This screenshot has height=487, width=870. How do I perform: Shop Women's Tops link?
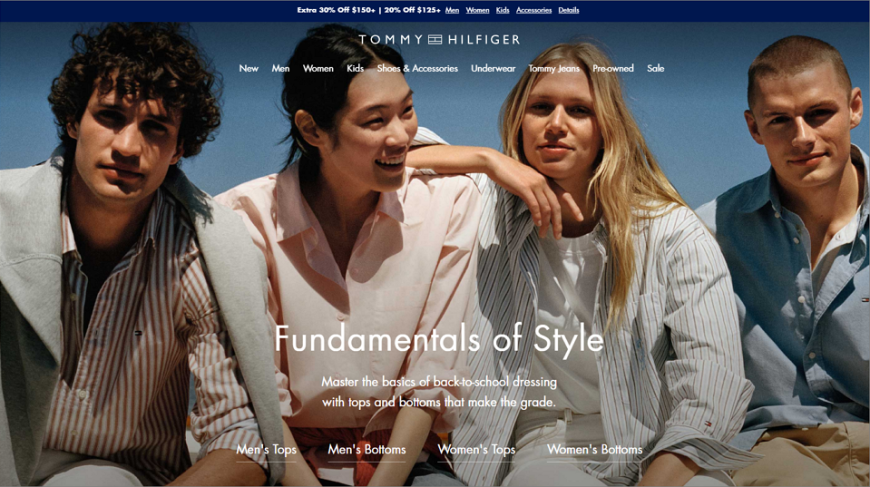(477, 450)
